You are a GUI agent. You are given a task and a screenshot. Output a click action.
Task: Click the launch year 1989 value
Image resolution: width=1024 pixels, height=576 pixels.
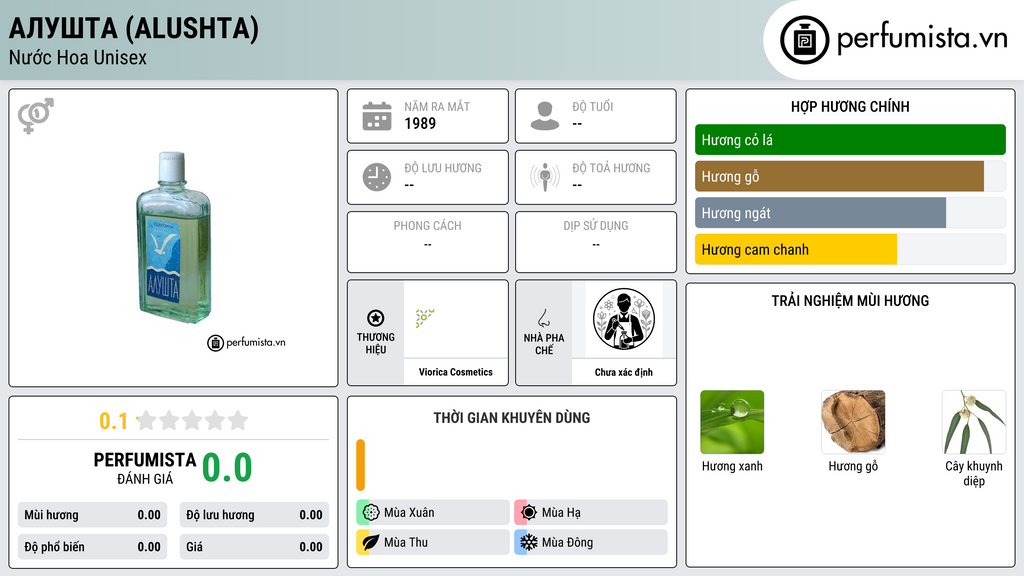pyautogui.click(x=420, y=123)
